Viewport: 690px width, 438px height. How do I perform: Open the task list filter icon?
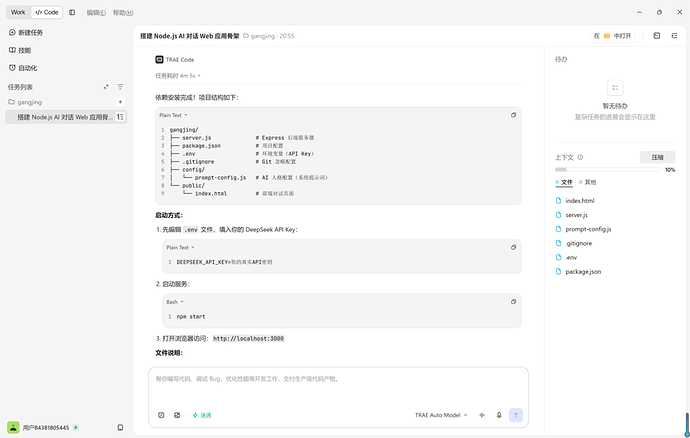coord(120,87)
